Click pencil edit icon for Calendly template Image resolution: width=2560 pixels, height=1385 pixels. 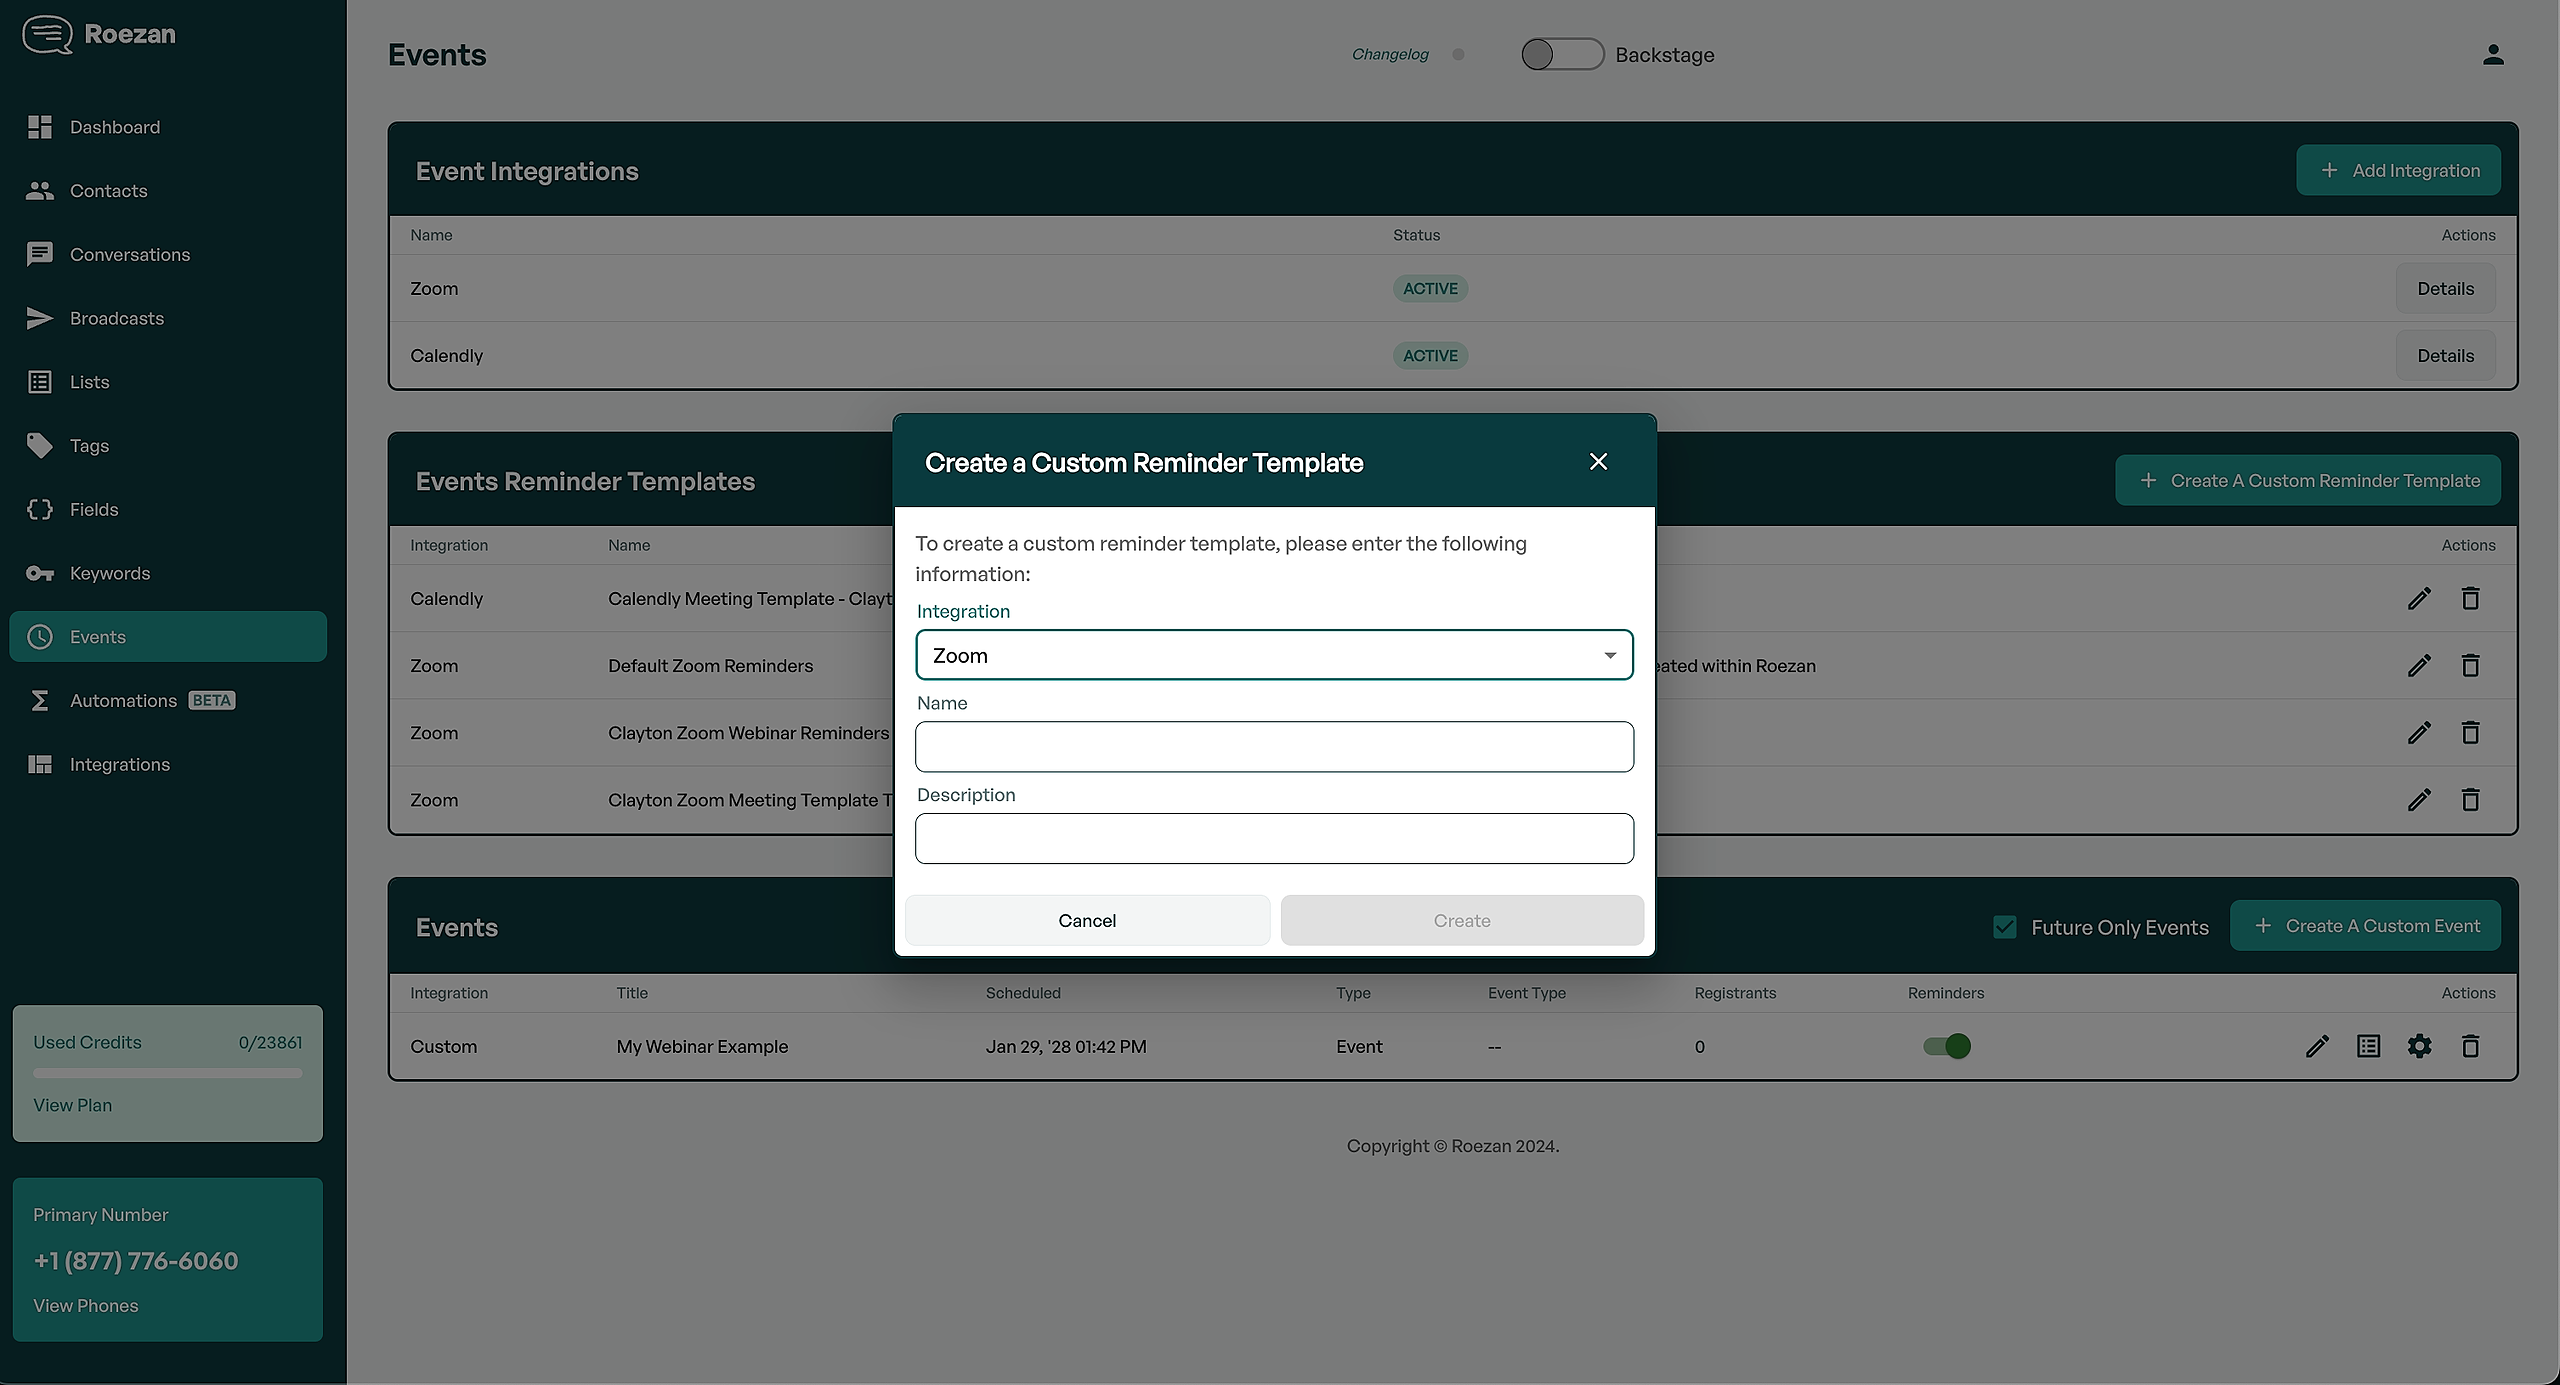coord(2418,599)
